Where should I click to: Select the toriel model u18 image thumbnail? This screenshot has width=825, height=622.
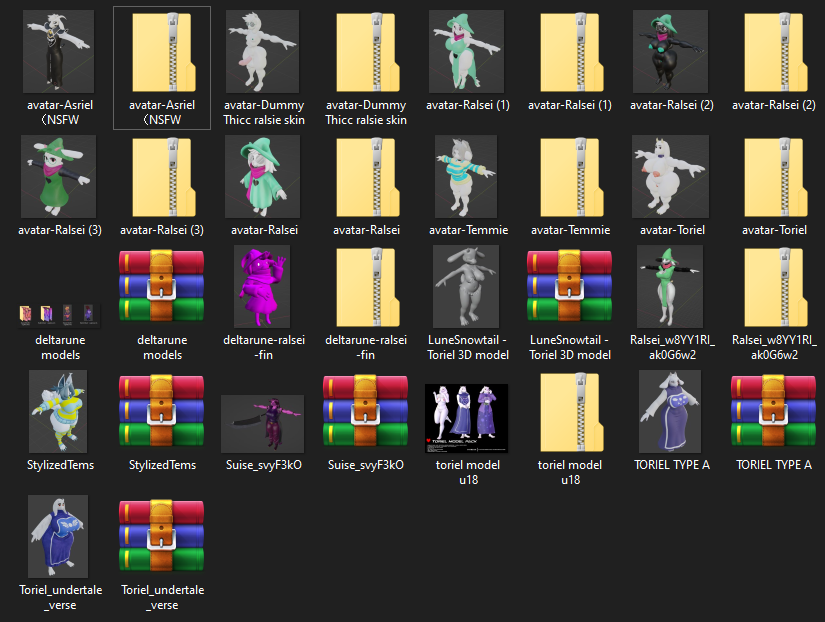(467, 418)
